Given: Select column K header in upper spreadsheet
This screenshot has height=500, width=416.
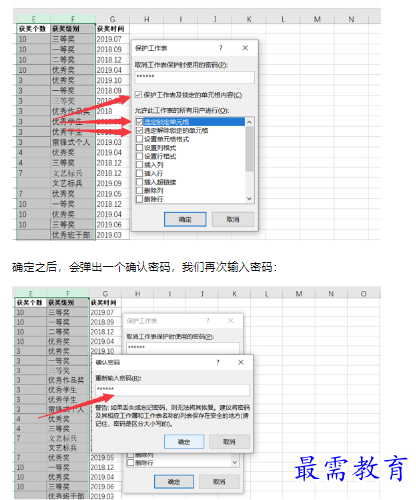Looking at the screenshot, I should click(x=249, y=19).
